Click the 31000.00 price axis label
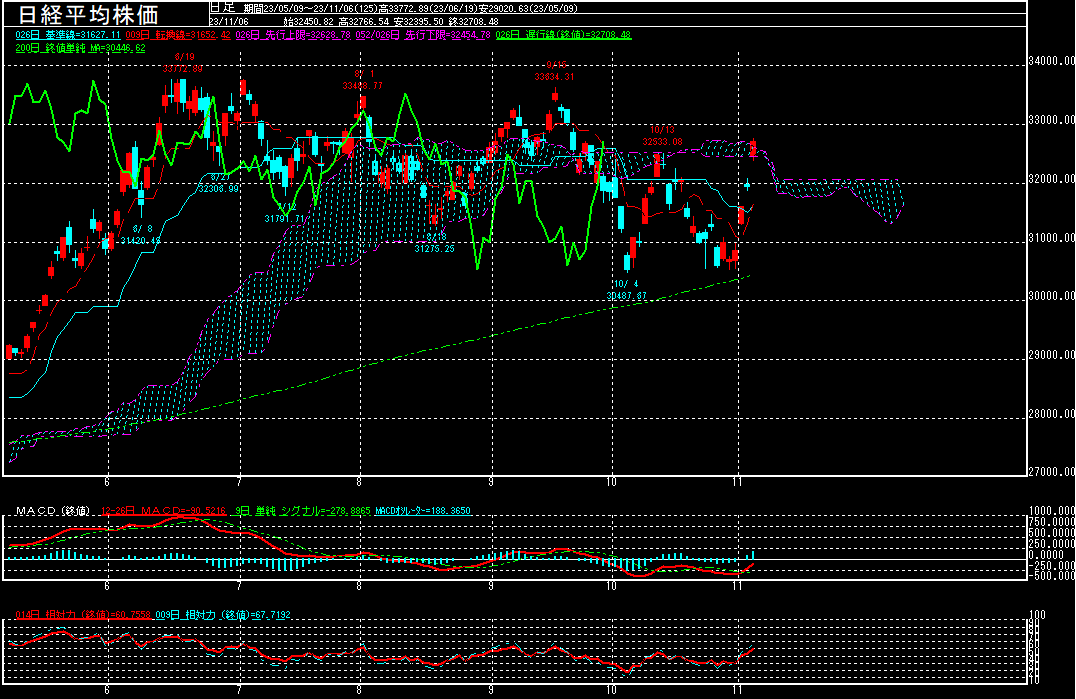The width and height of the screenshot is (1076, 699). coord(1051,238)
